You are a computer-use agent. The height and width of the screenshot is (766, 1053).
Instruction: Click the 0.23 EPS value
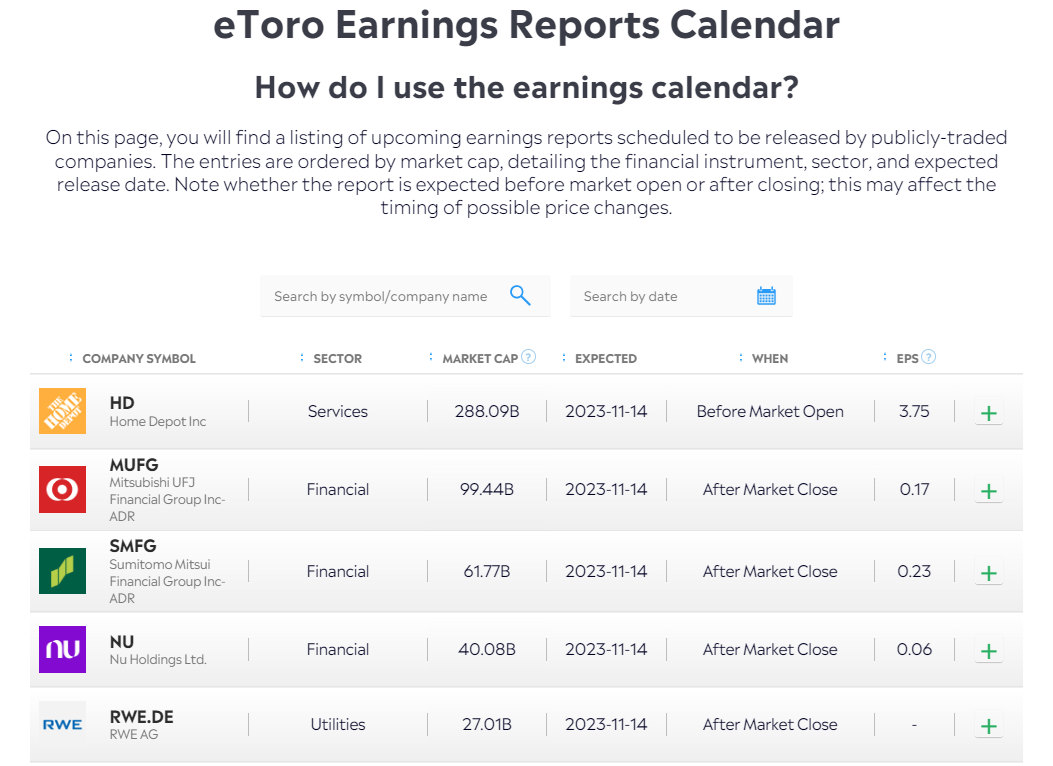[914, 571]
